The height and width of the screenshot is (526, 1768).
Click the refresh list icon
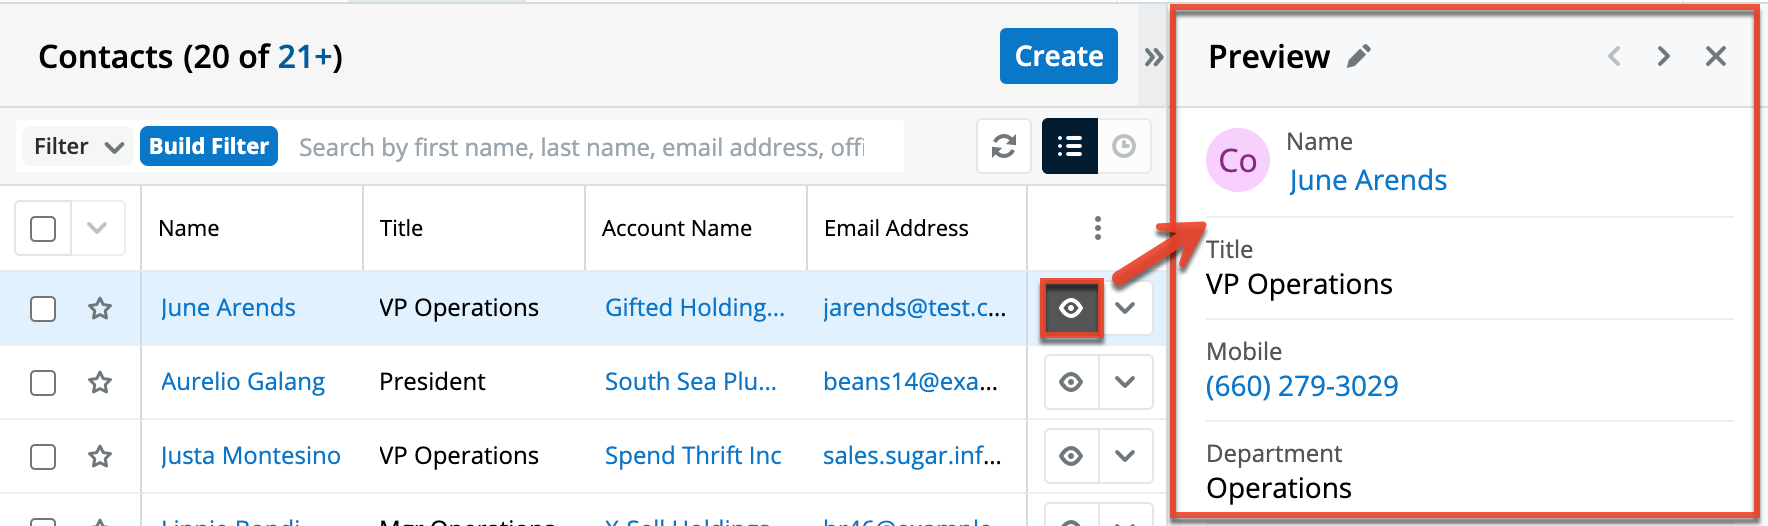click(1003, 147)
